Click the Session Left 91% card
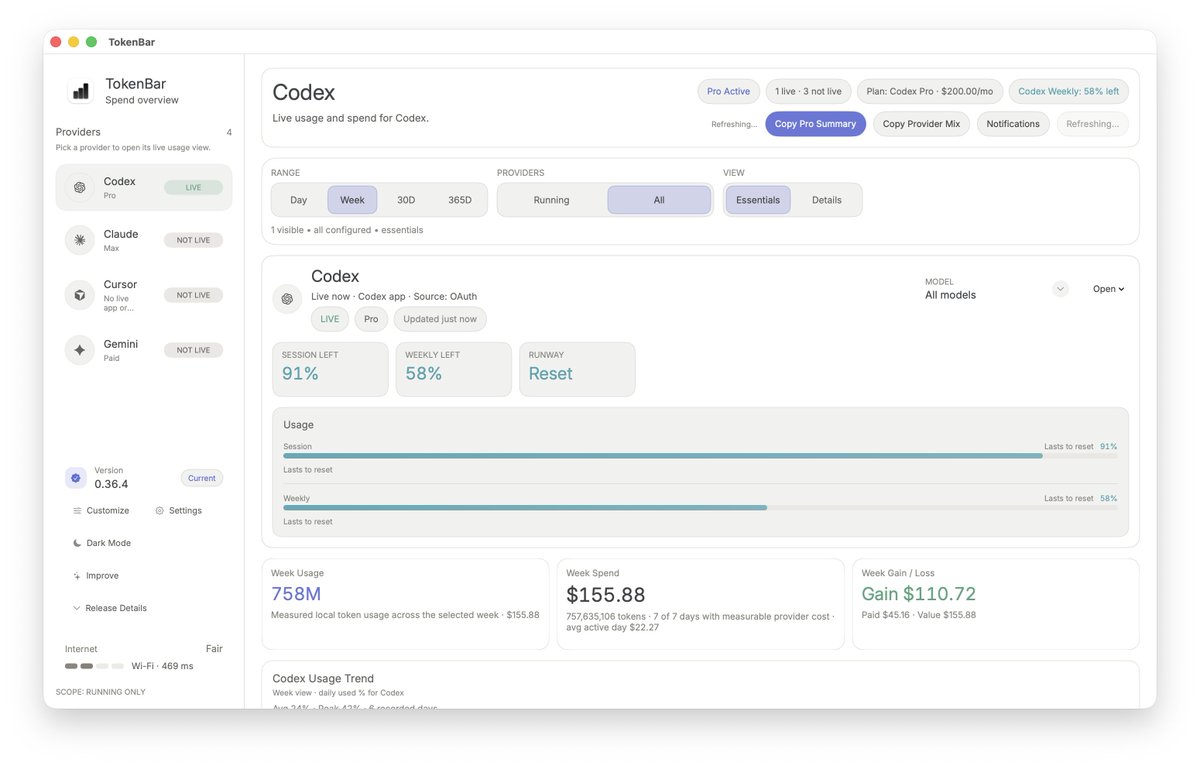 [330, 369]
